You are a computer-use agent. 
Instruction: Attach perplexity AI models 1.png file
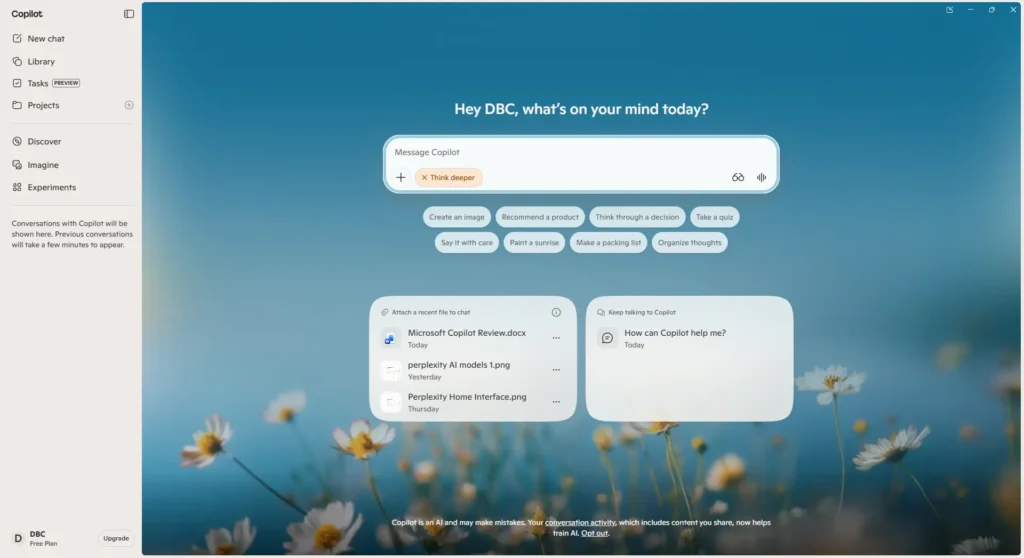click(x=459, y=370)
